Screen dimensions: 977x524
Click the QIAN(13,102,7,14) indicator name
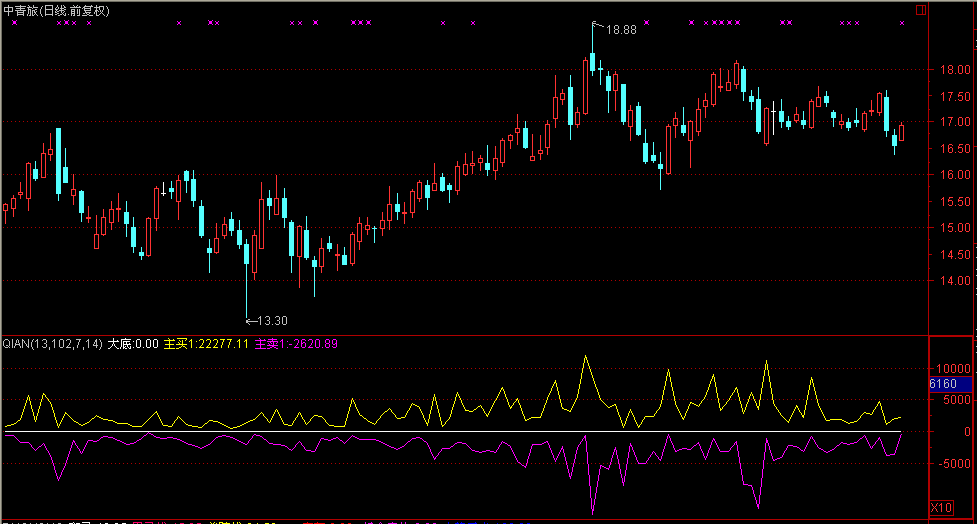pyautogui.click(x=52, y=344)
